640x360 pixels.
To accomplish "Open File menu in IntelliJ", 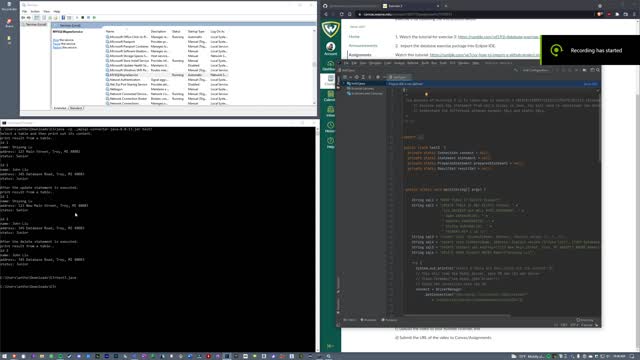I will click(346, 63).
